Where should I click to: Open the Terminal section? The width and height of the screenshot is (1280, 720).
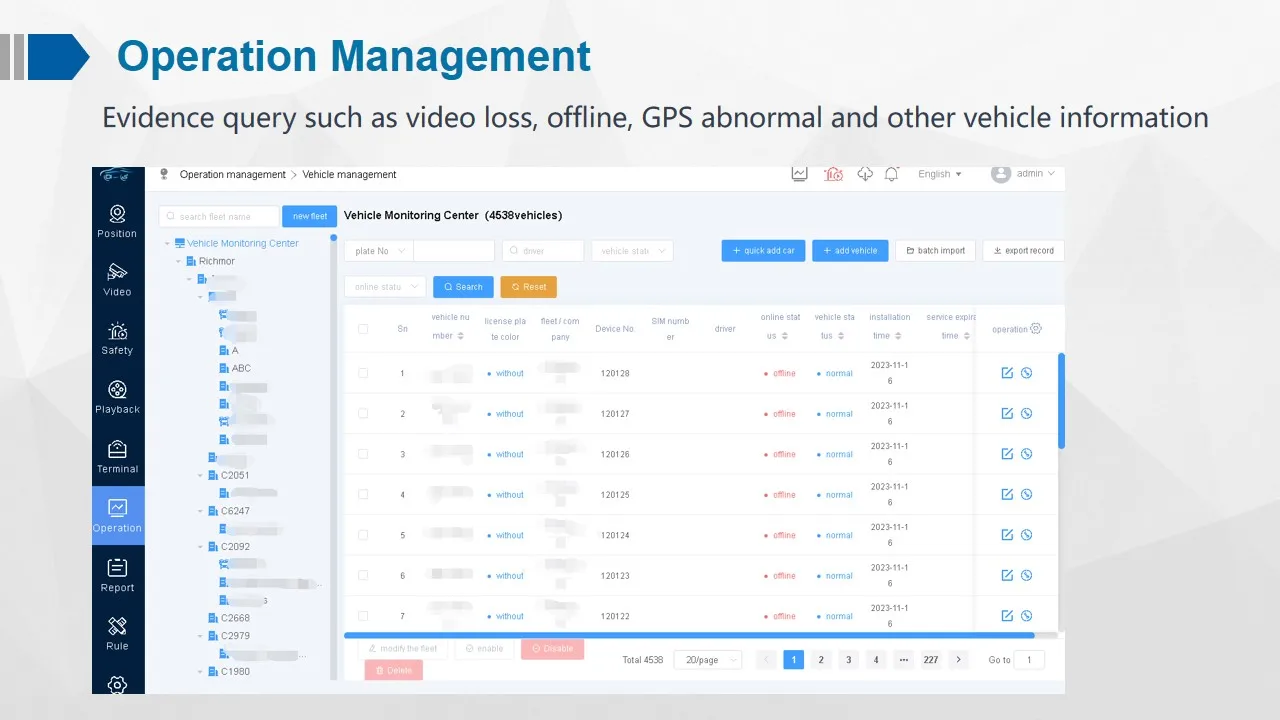[x=117, y=457]
